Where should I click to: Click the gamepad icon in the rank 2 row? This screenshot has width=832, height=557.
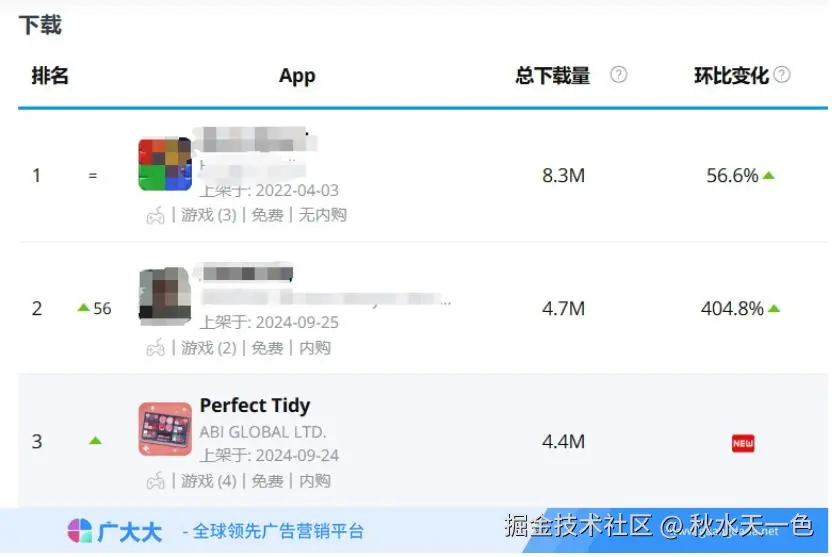click(x=155, y=348)
